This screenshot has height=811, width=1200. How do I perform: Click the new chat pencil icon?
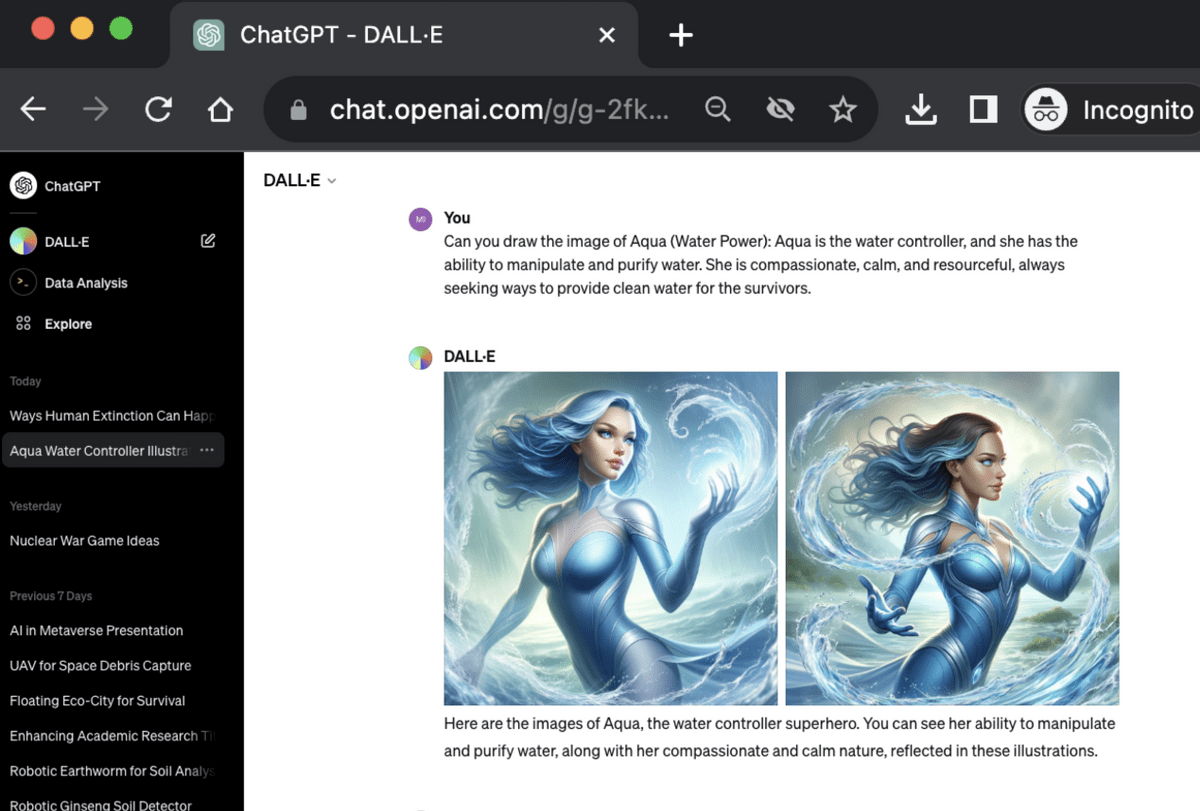[208, 241]
